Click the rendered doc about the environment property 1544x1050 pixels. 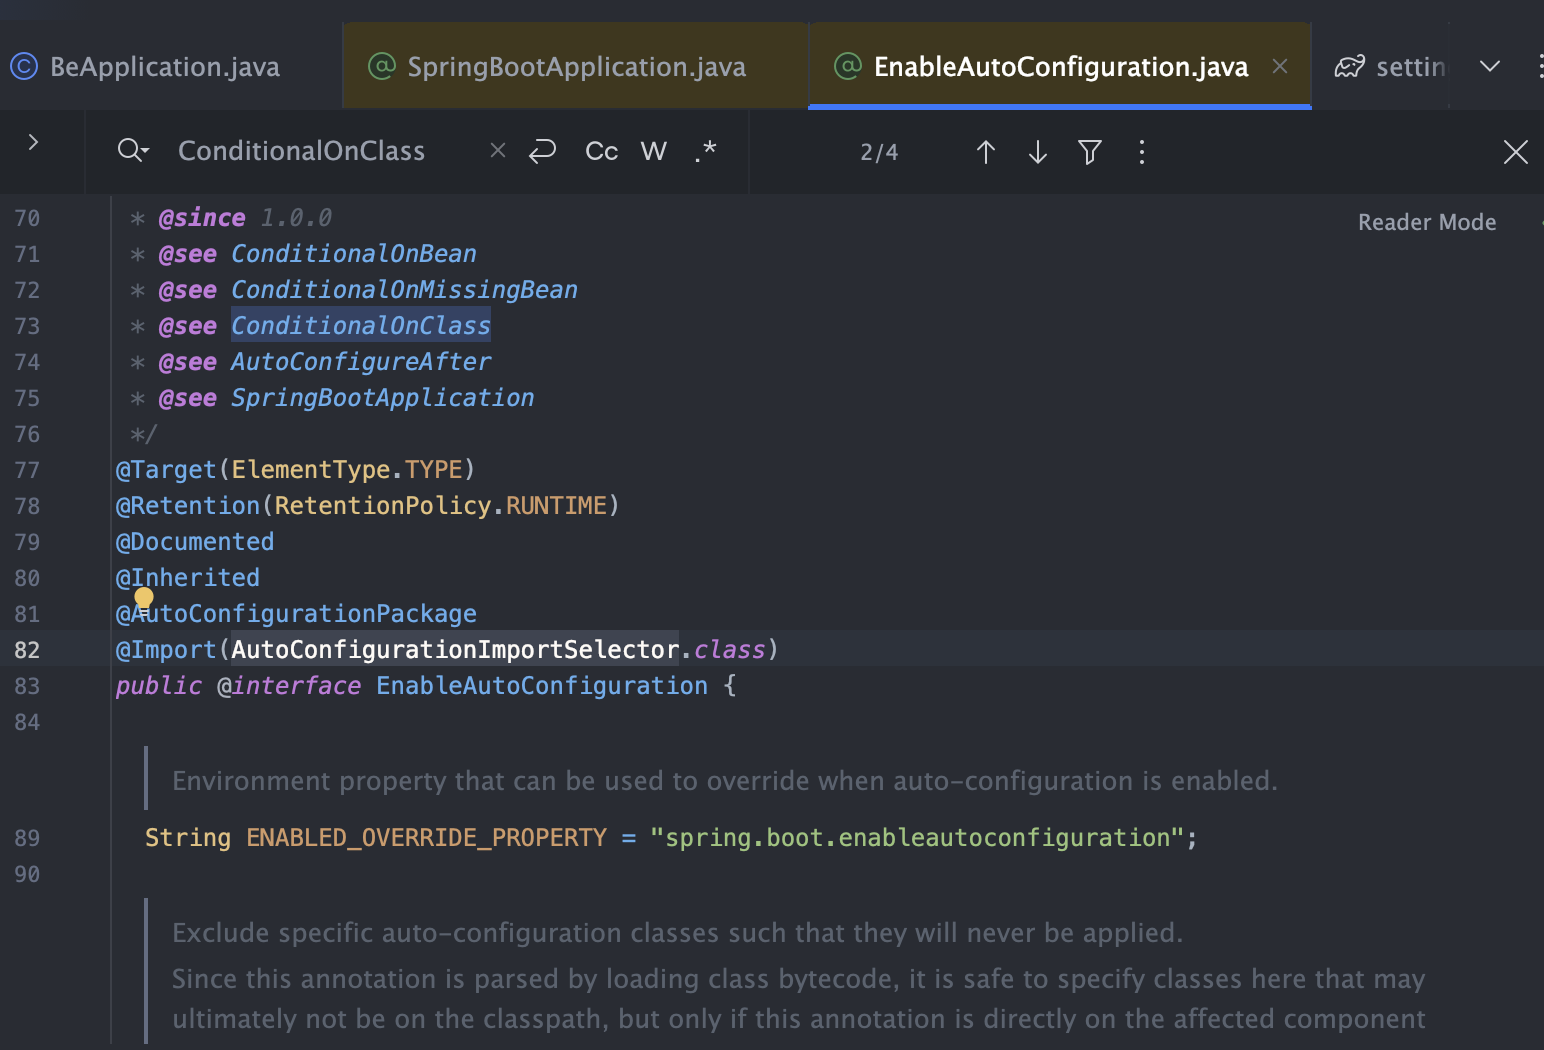pos(725,781)
